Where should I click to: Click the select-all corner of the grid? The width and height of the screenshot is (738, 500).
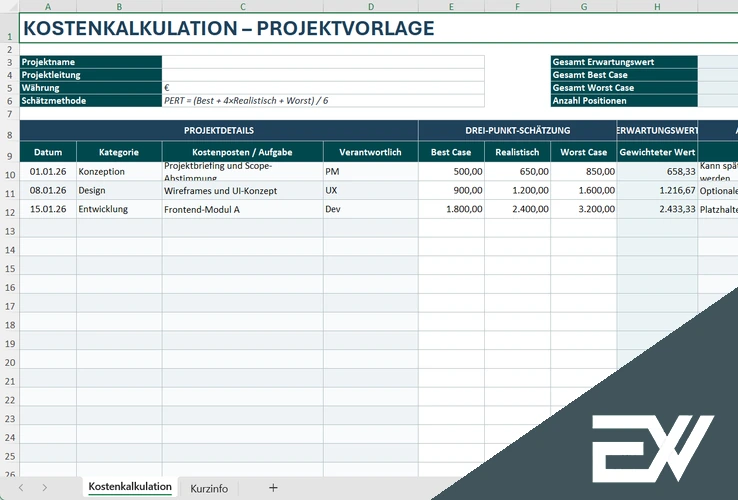tap(9, 6)
